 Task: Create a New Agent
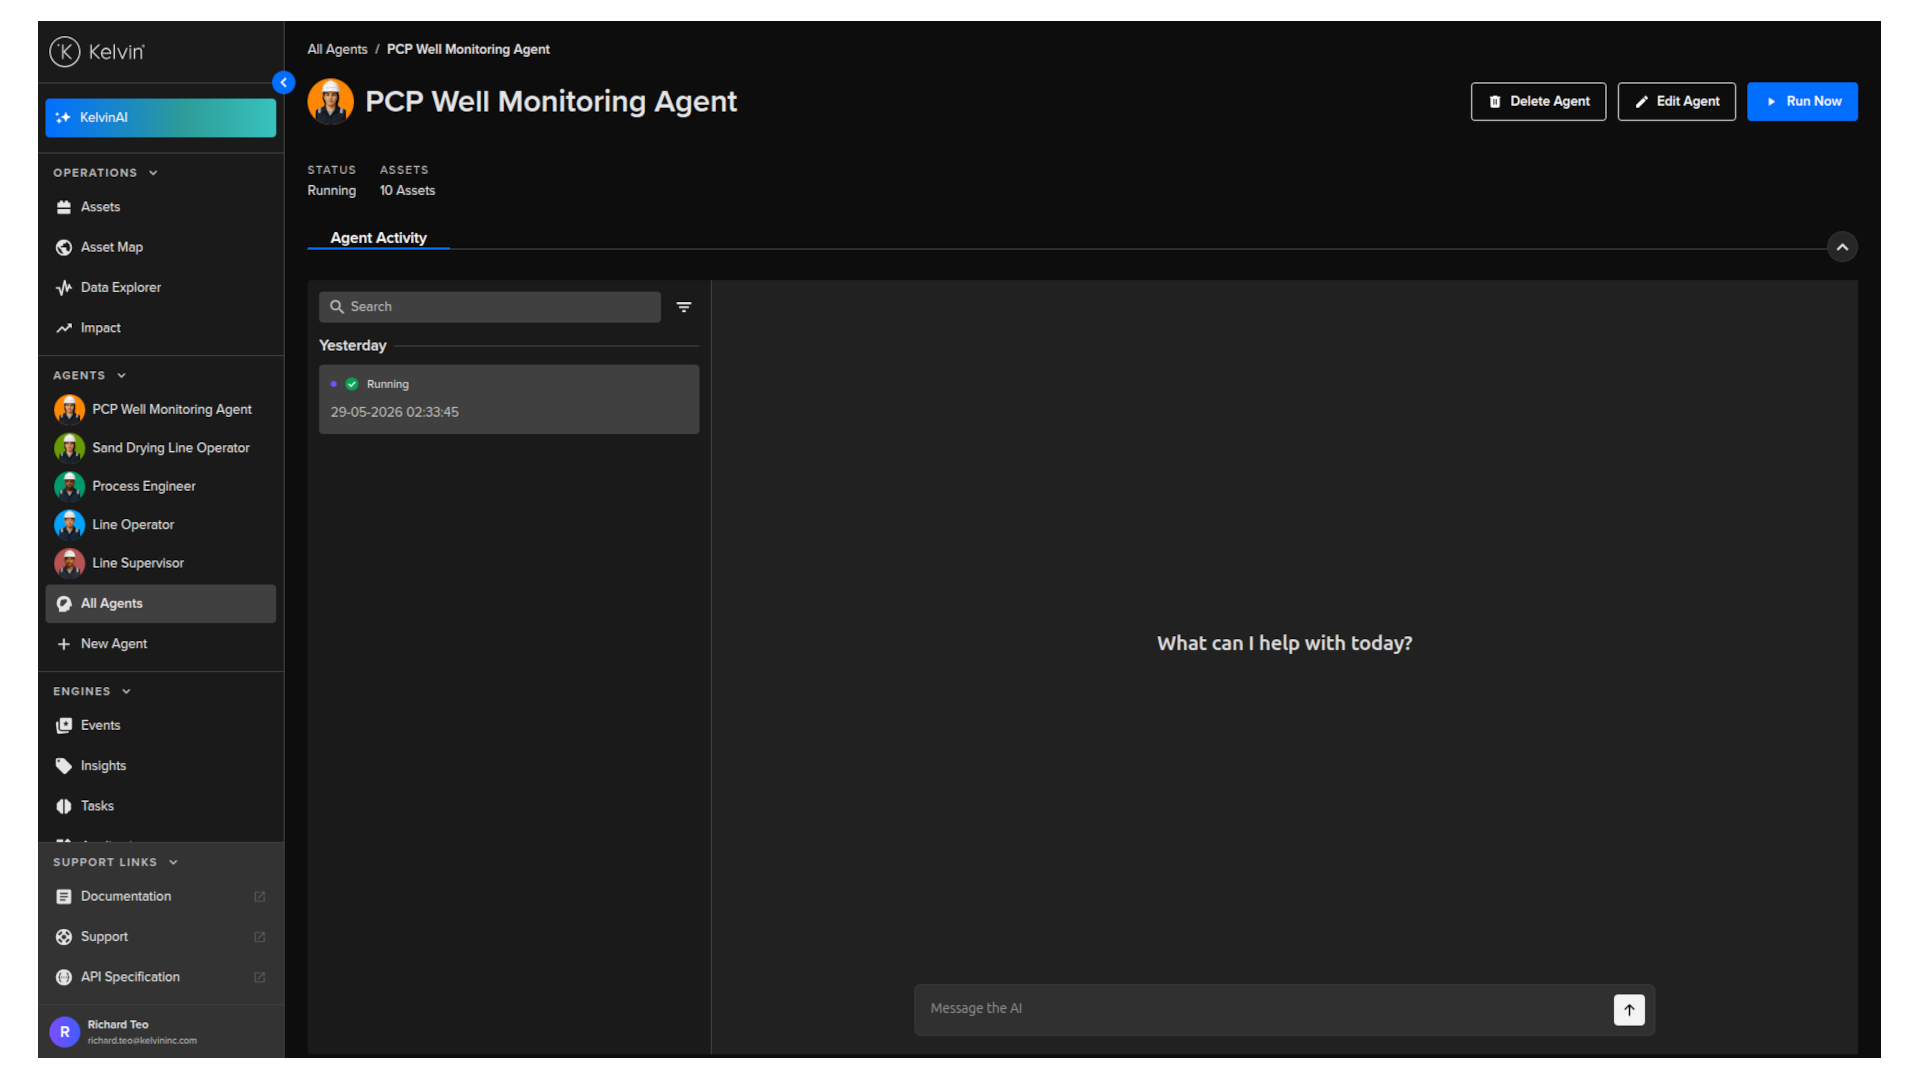(160, 644)
